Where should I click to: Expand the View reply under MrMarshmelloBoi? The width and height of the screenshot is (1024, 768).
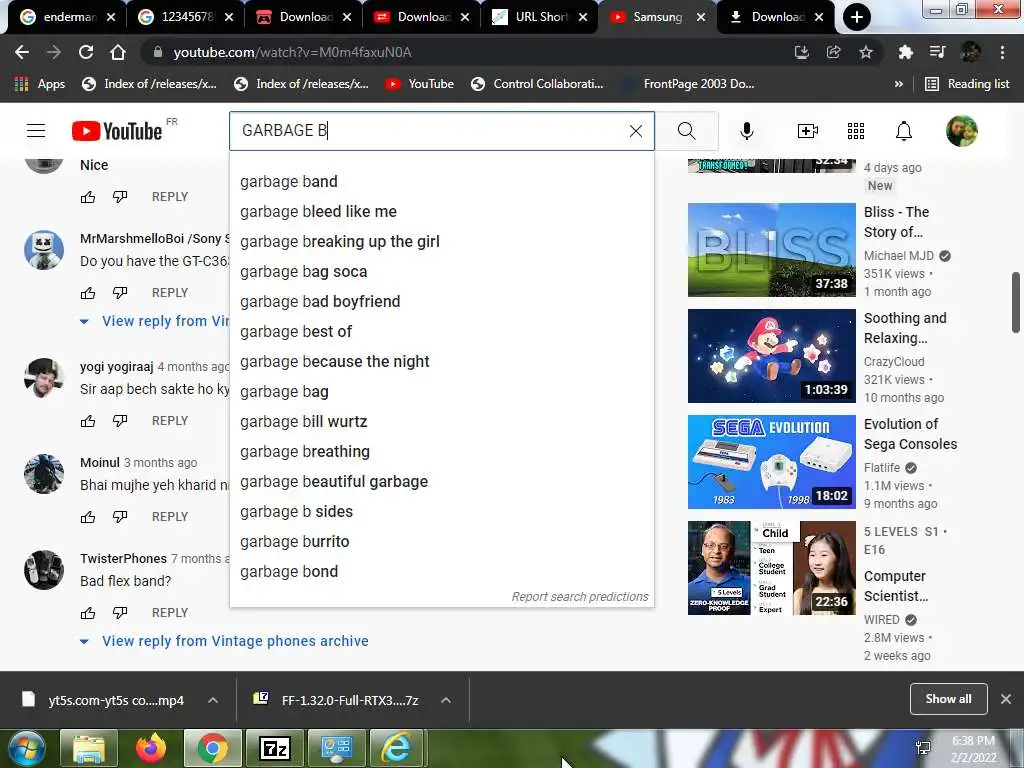(155, 321)
